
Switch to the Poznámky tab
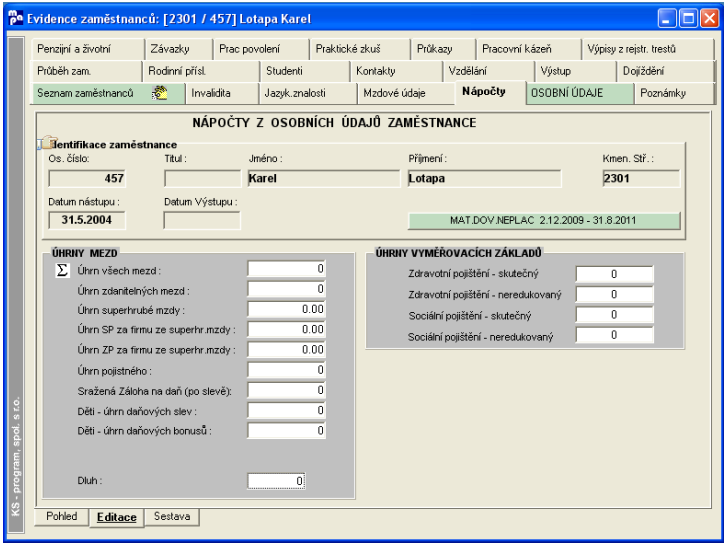pyautogui.click(x=674, y=93)
